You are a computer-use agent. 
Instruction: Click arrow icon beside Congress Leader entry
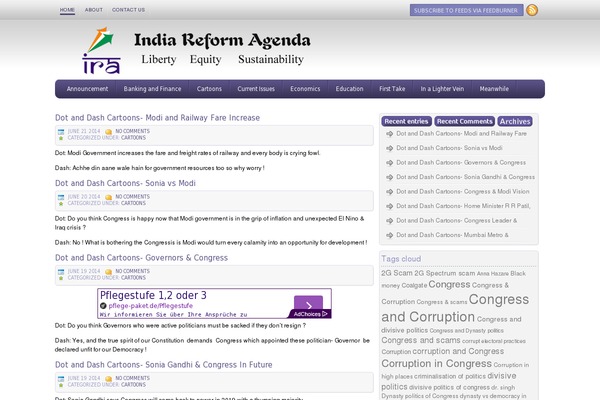(x=390, y=221)
